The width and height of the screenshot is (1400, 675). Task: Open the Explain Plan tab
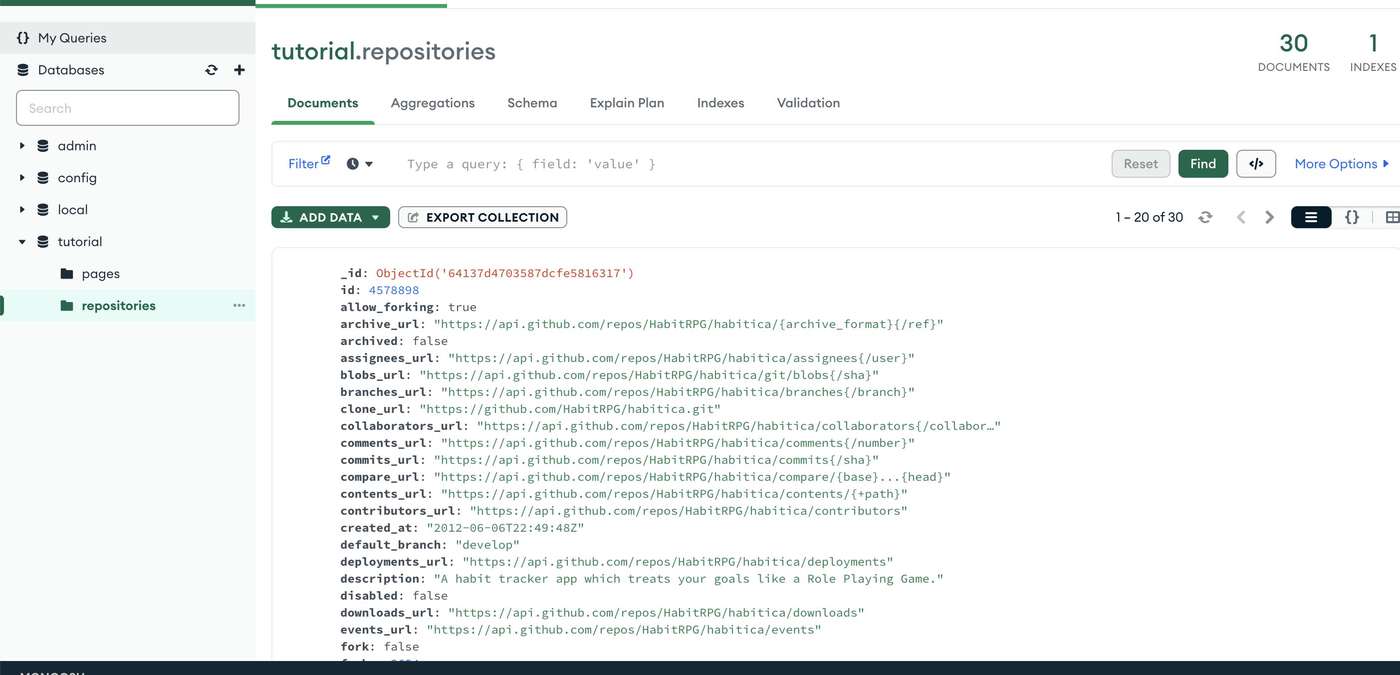626,102
